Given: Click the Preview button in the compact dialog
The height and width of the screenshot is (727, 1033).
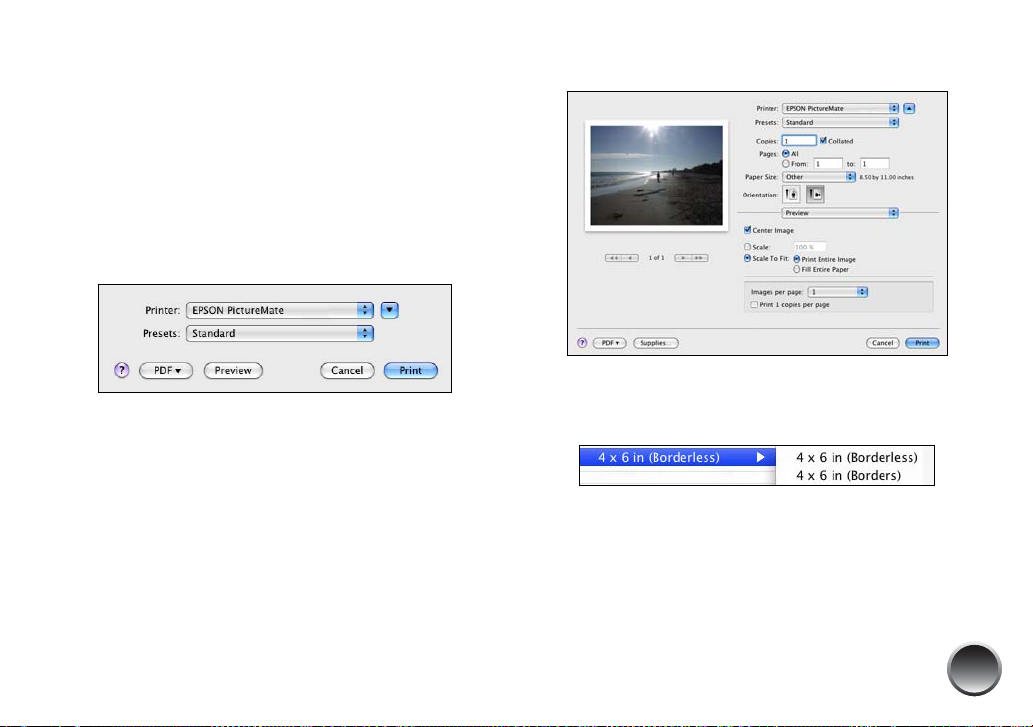Looking at the screenshot, I should pos(233,371).
